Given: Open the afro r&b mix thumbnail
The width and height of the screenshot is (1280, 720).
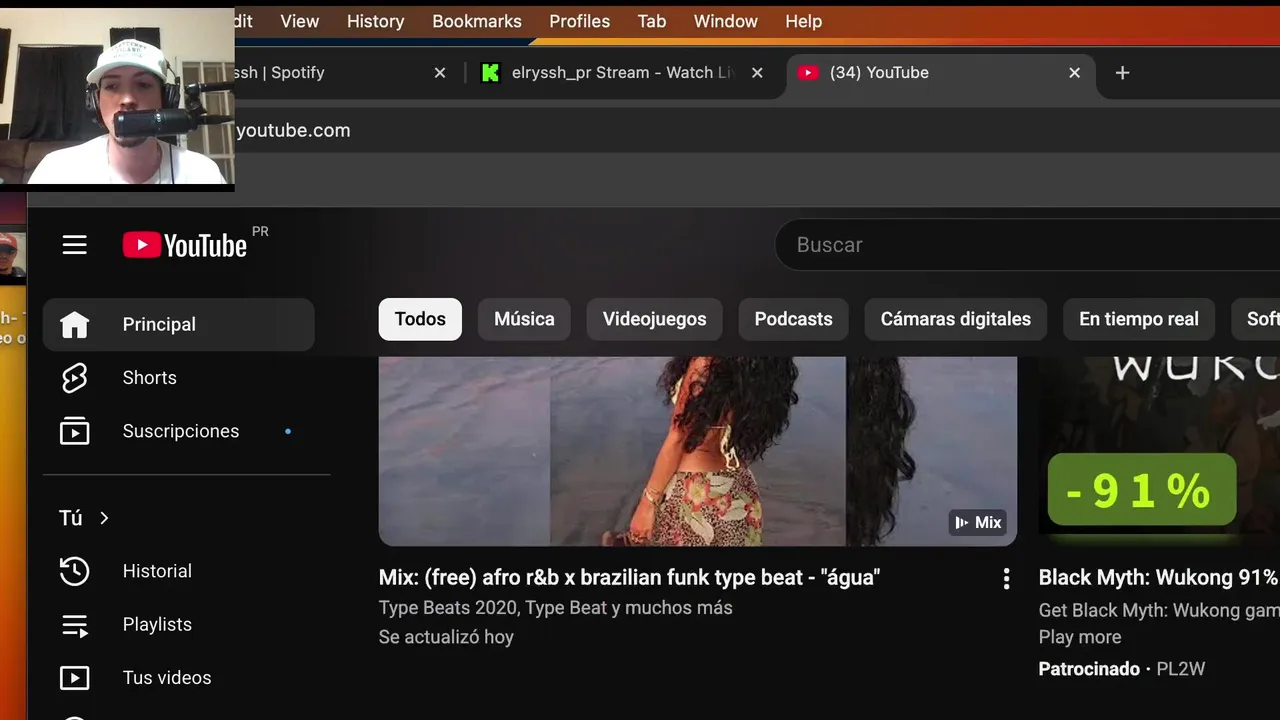Looking at the screenshot, I should coord(698,451).
